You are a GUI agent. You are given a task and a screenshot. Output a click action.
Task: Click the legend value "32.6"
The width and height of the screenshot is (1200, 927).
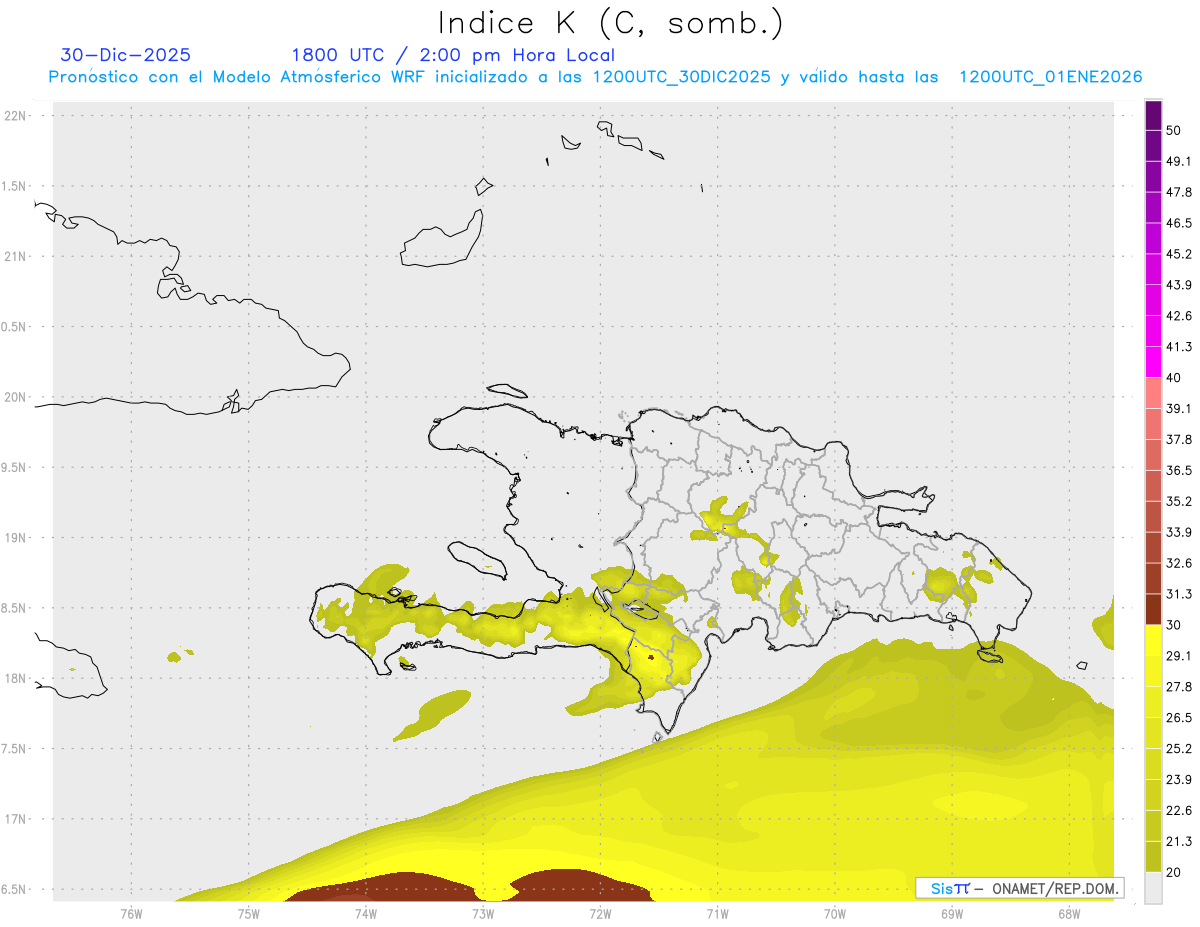pos(1179,563)
